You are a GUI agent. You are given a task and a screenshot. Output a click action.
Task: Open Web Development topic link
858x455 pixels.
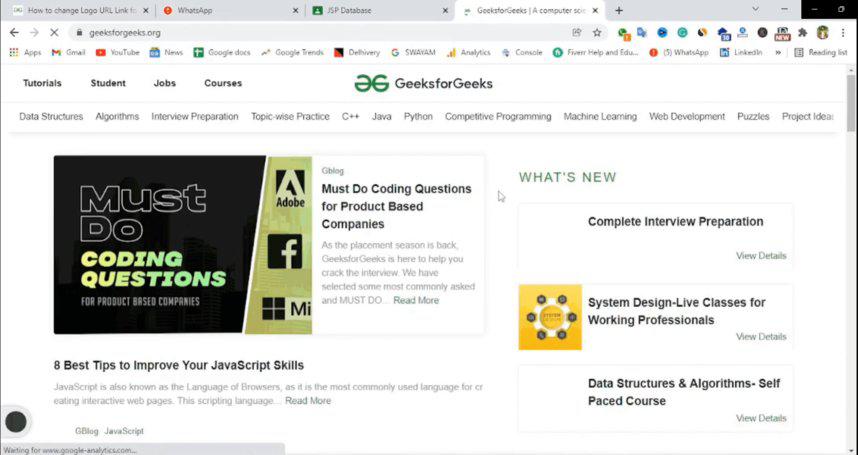(687, 116)
